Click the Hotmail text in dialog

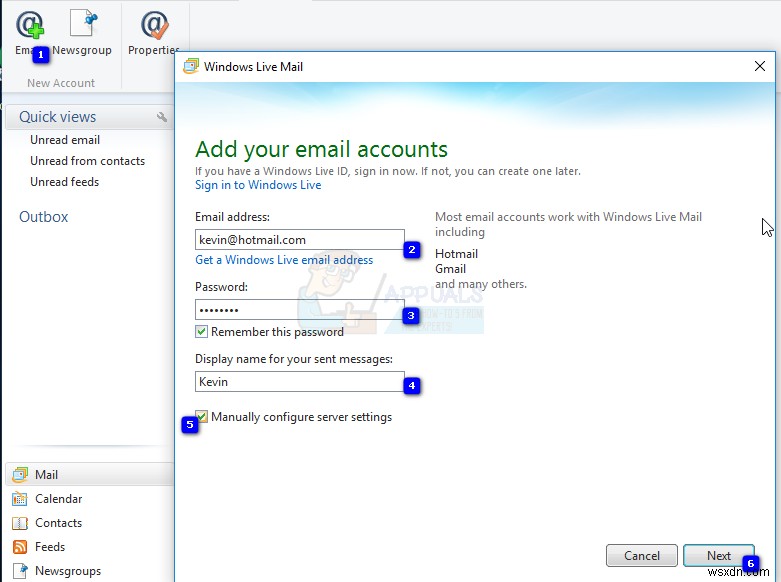pos(456,254)
